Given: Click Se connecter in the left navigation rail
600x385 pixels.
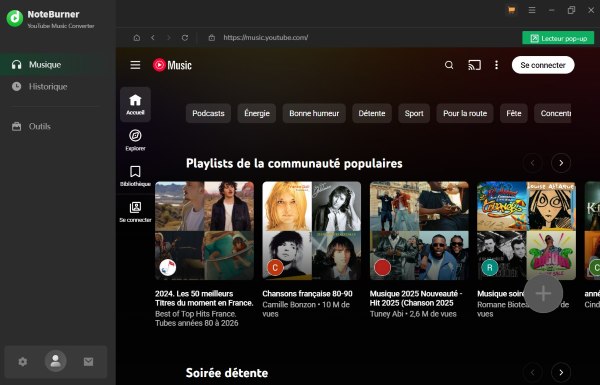Looking at the screenshot, I should [x=135, y=212].
